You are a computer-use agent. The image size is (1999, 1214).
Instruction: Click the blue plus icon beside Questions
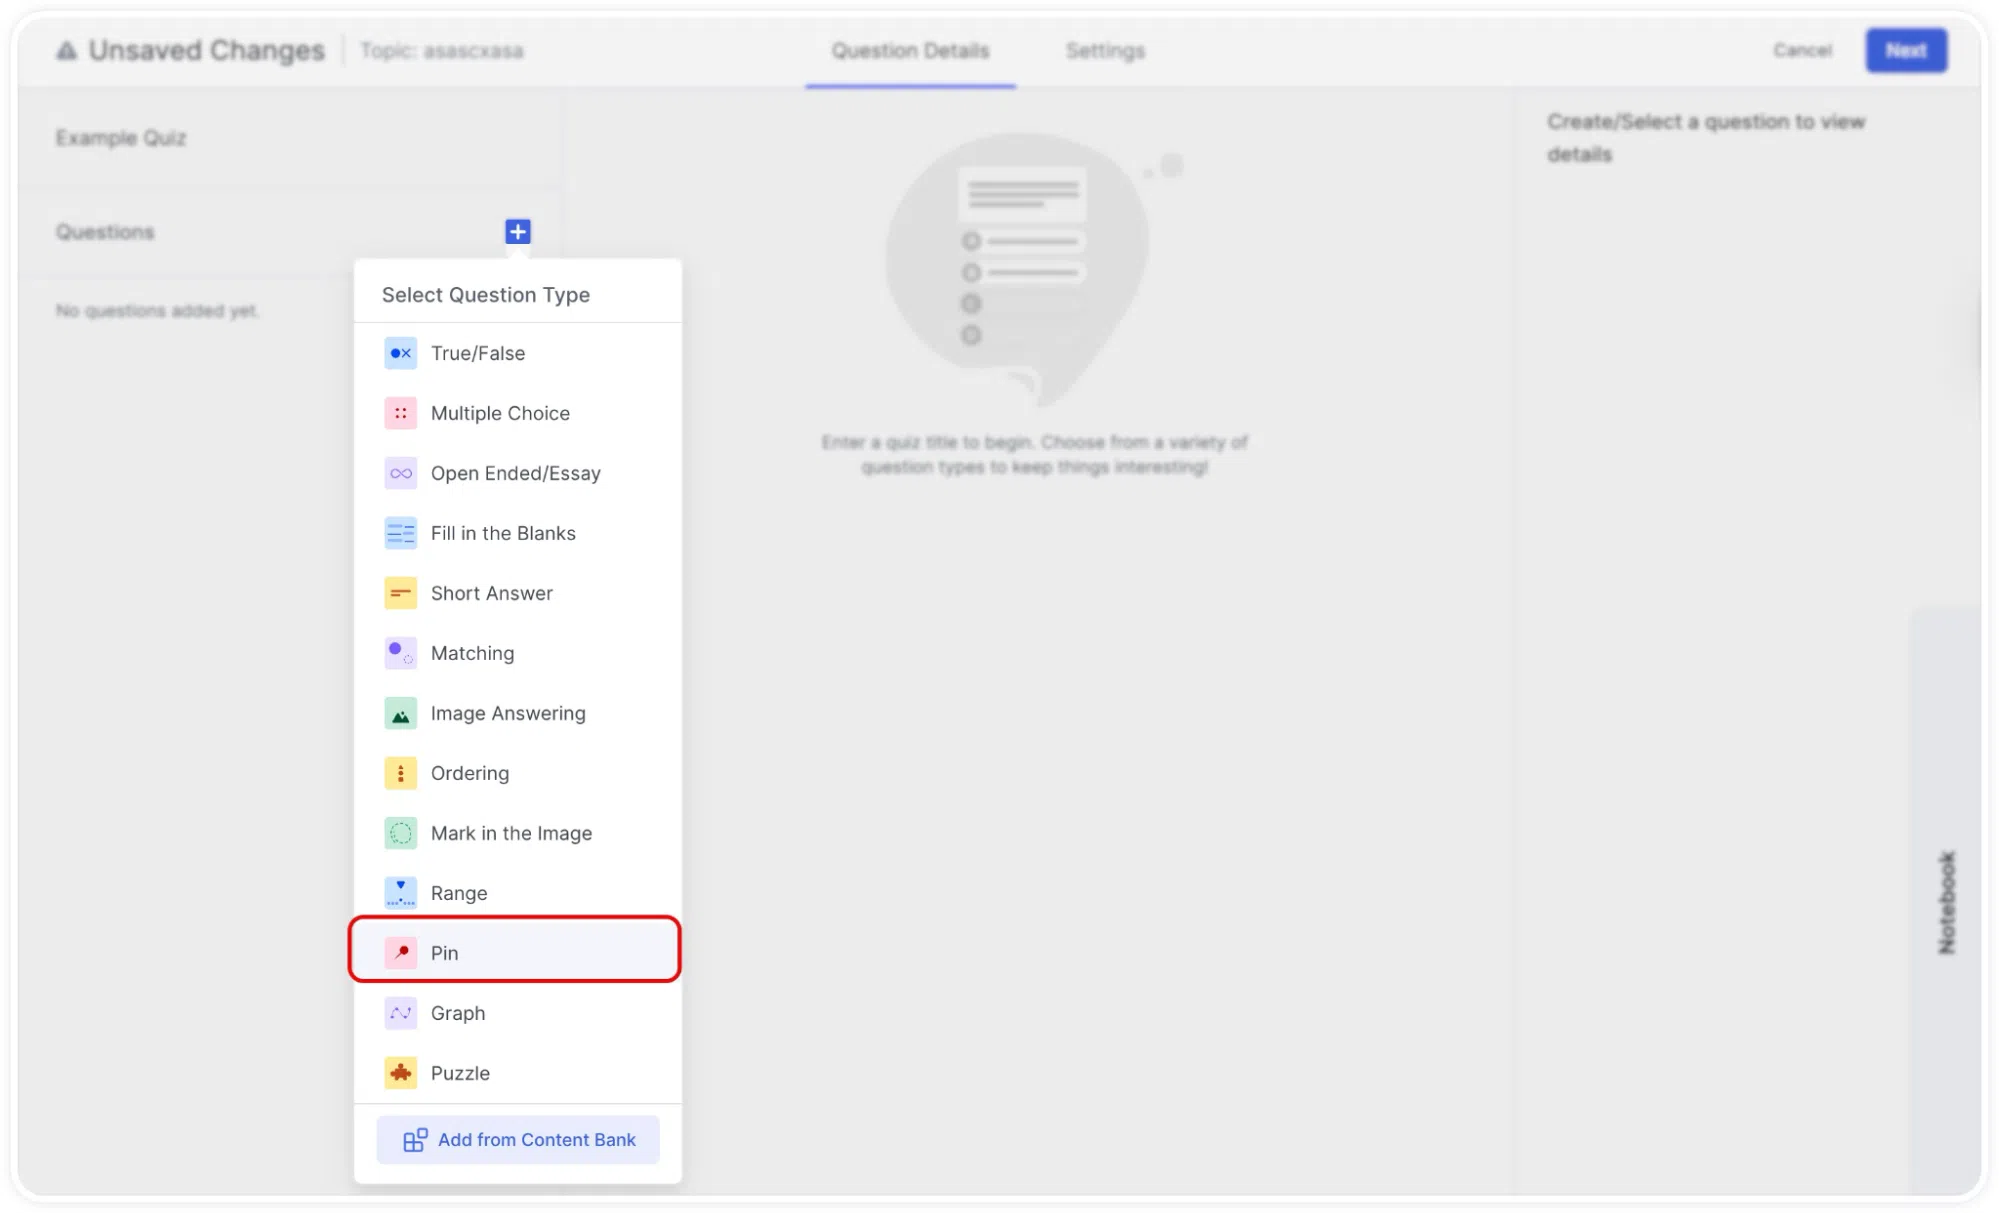517,232
